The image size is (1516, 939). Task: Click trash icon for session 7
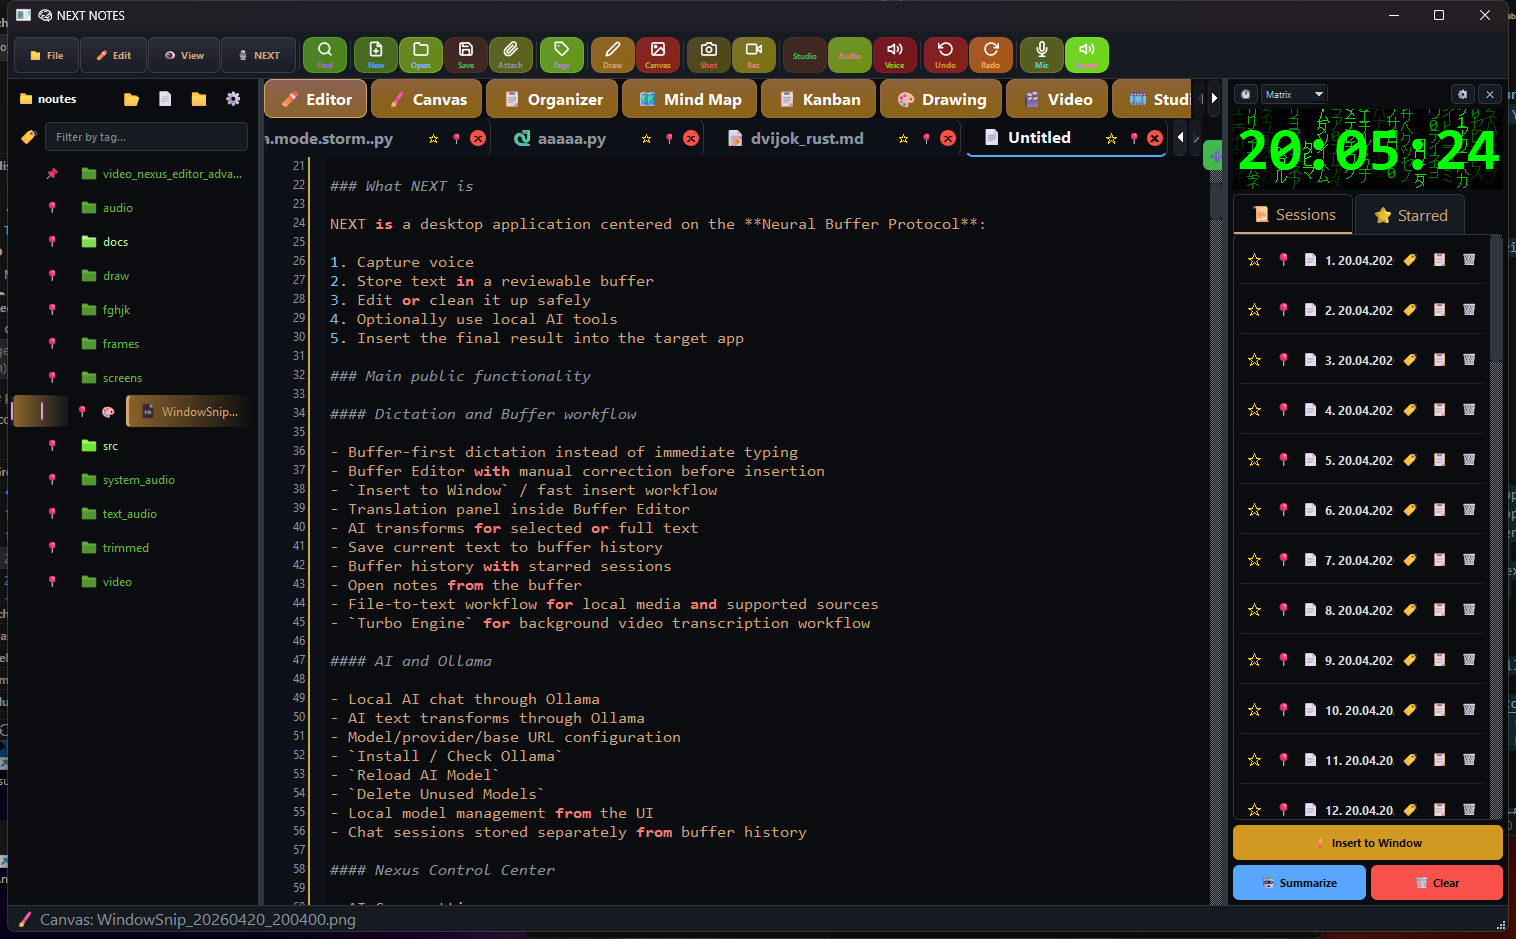[1469, 560]
